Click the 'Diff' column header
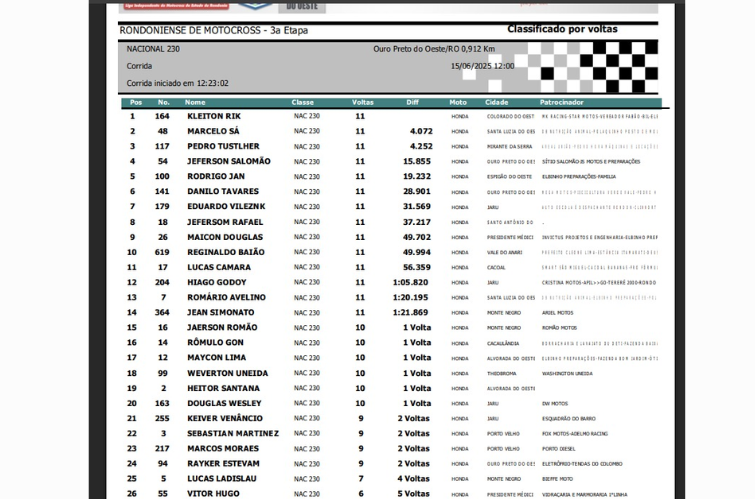Viewport: 755px width, 499px height. click(x=412, y=102)
